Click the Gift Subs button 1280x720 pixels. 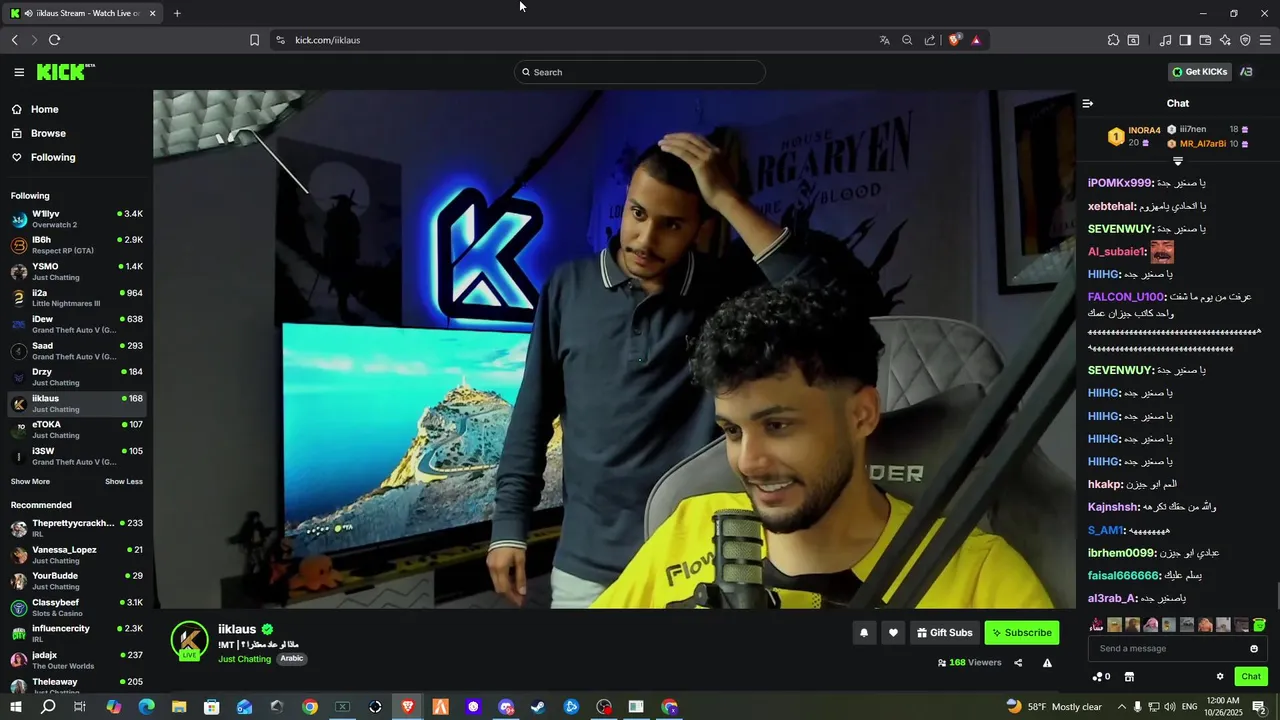coord(944,633)
